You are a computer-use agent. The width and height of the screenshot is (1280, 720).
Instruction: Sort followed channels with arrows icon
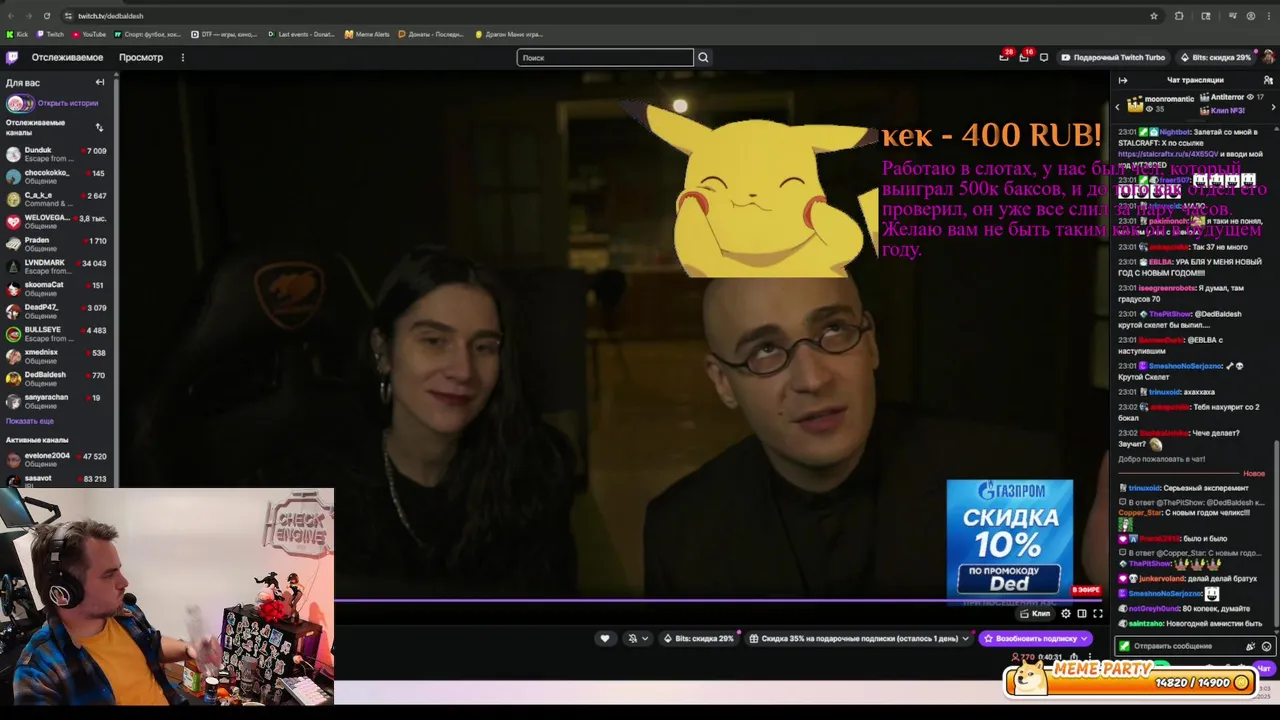click(99, 127)
